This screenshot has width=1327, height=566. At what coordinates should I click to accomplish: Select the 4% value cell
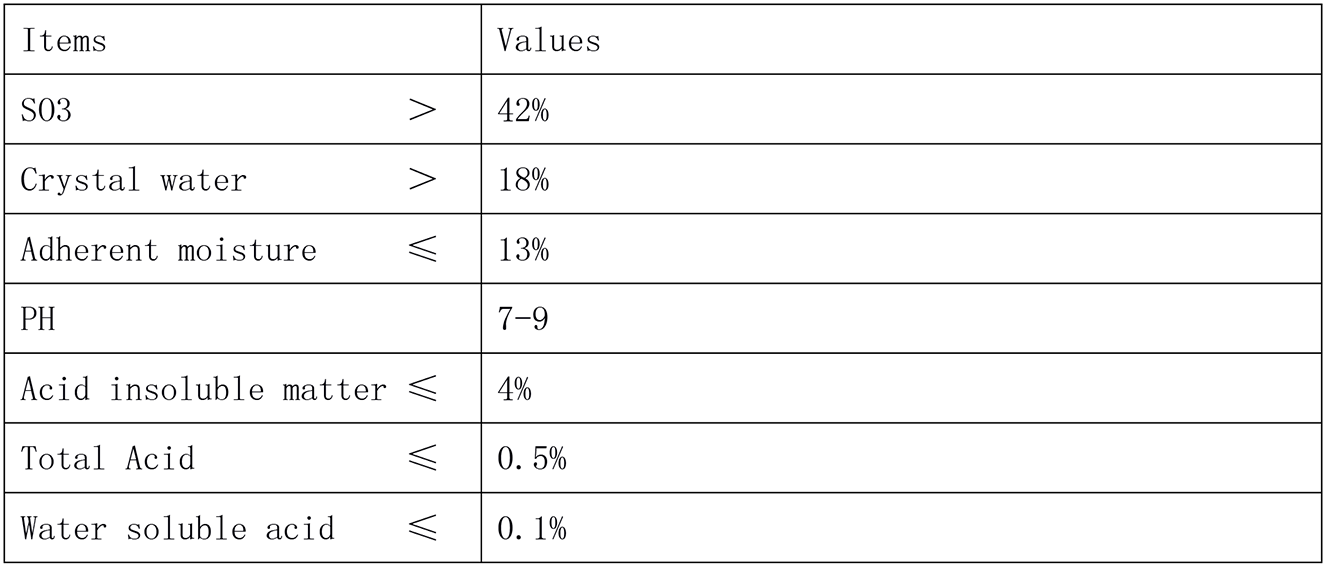[x=514, y=389]
